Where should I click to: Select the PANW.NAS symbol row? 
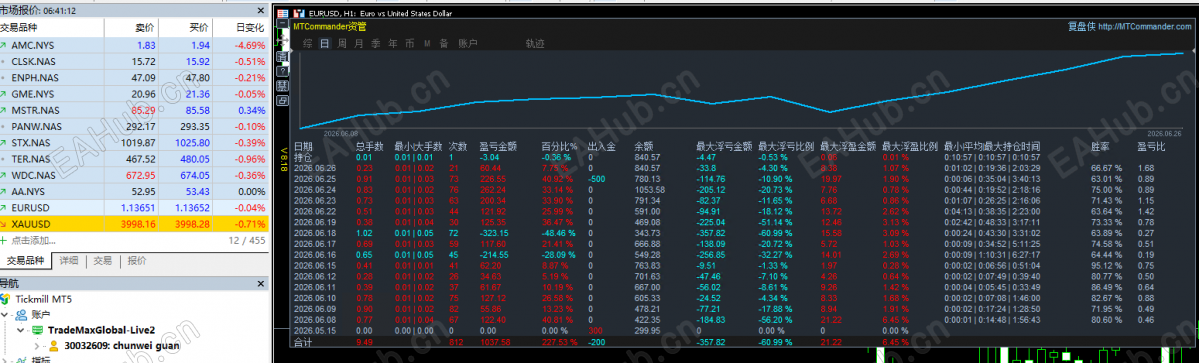click(134, 126)
